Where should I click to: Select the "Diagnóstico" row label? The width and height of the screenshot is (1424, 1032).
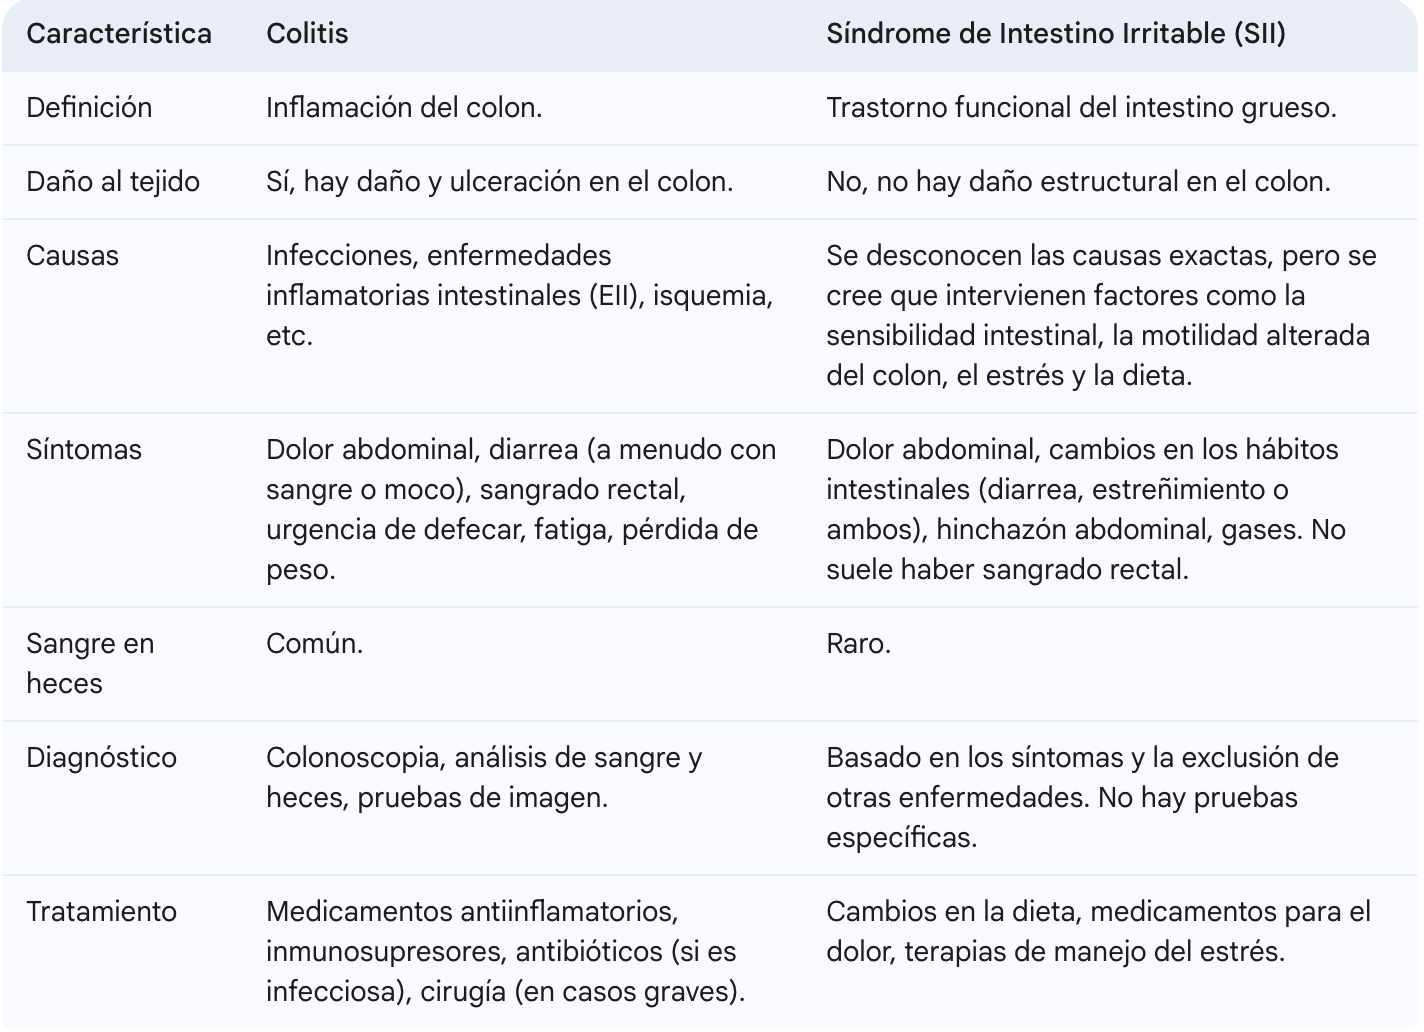point(101,758)
